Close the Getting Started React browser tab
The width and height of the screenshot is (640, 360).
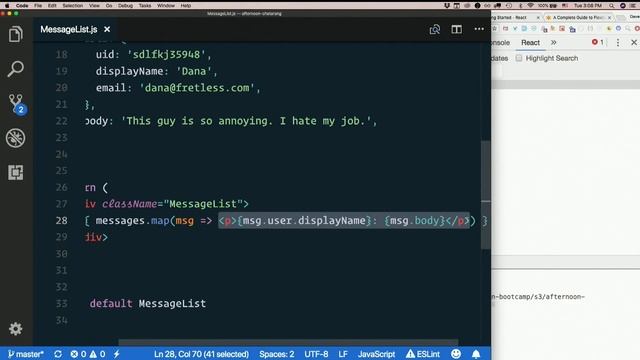pyautogui.click(x=538, y=18)
